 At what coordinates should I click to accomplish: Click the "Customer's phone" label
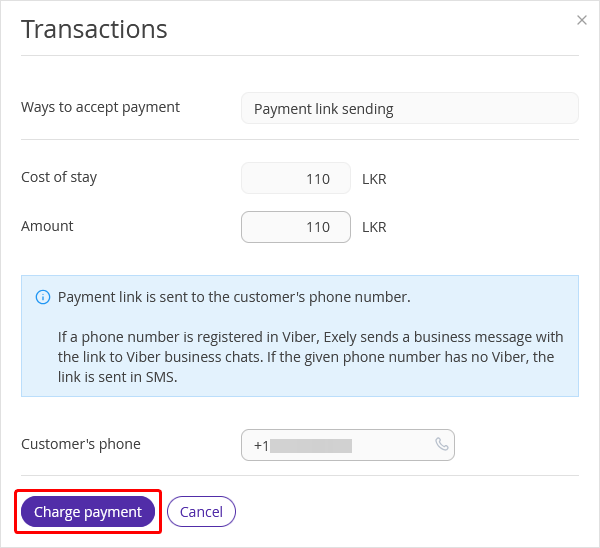(81, 444)
